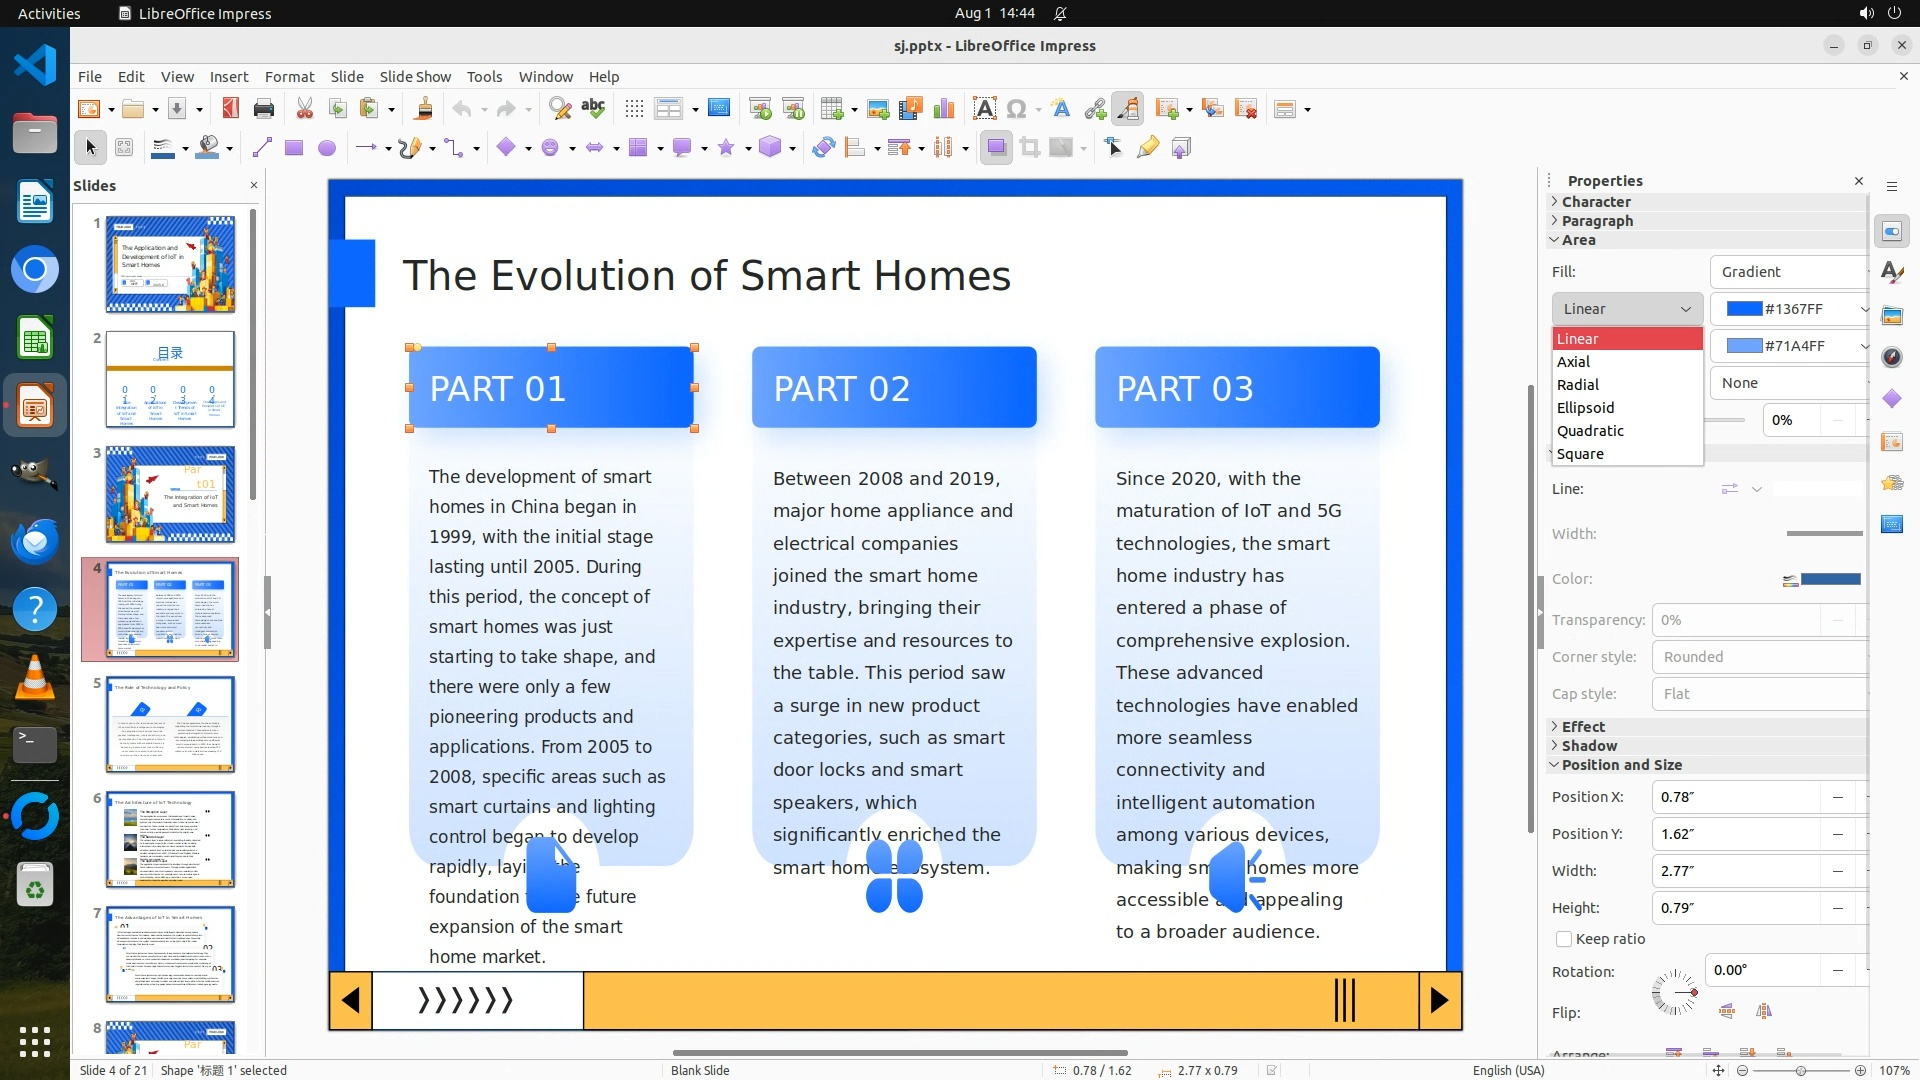
Task: Enable the Keep ratio checkbox
Action: click(1564, 939)
